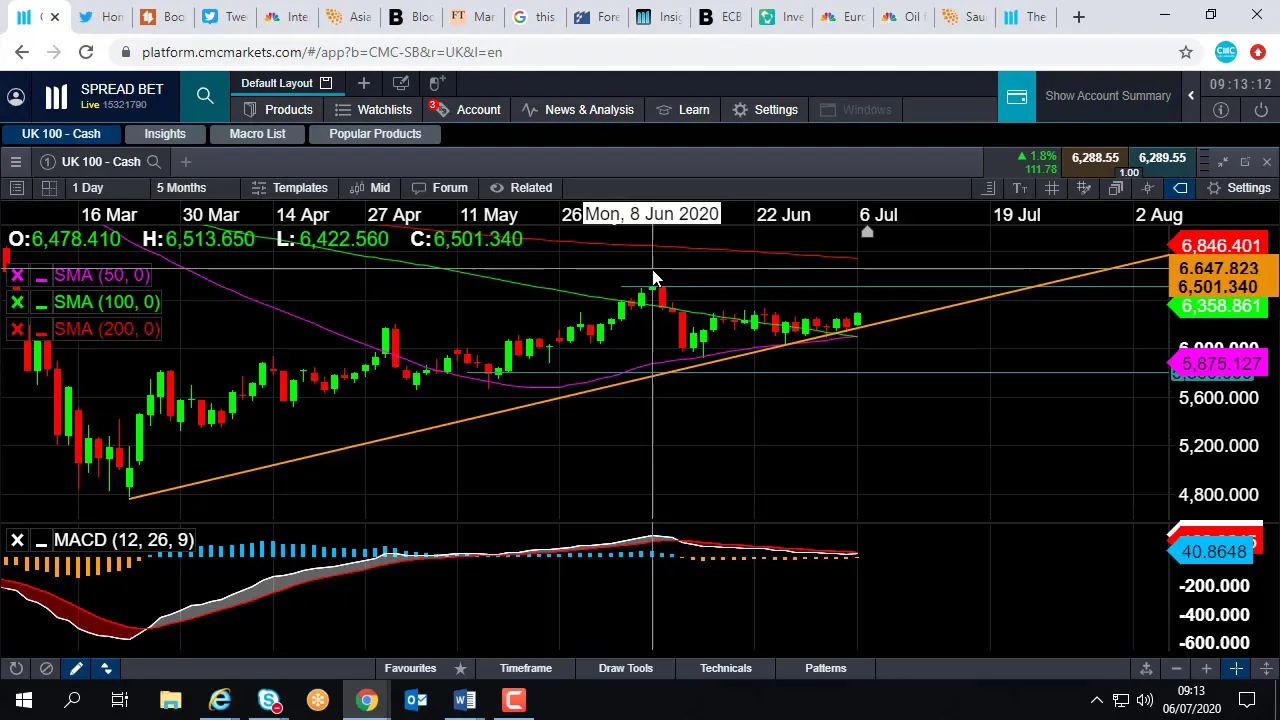This screenshot has width=1280, height=720.
Task: Click the stacked windows overlay icon
Action: pyautogui.click(x=1116, y=188)
